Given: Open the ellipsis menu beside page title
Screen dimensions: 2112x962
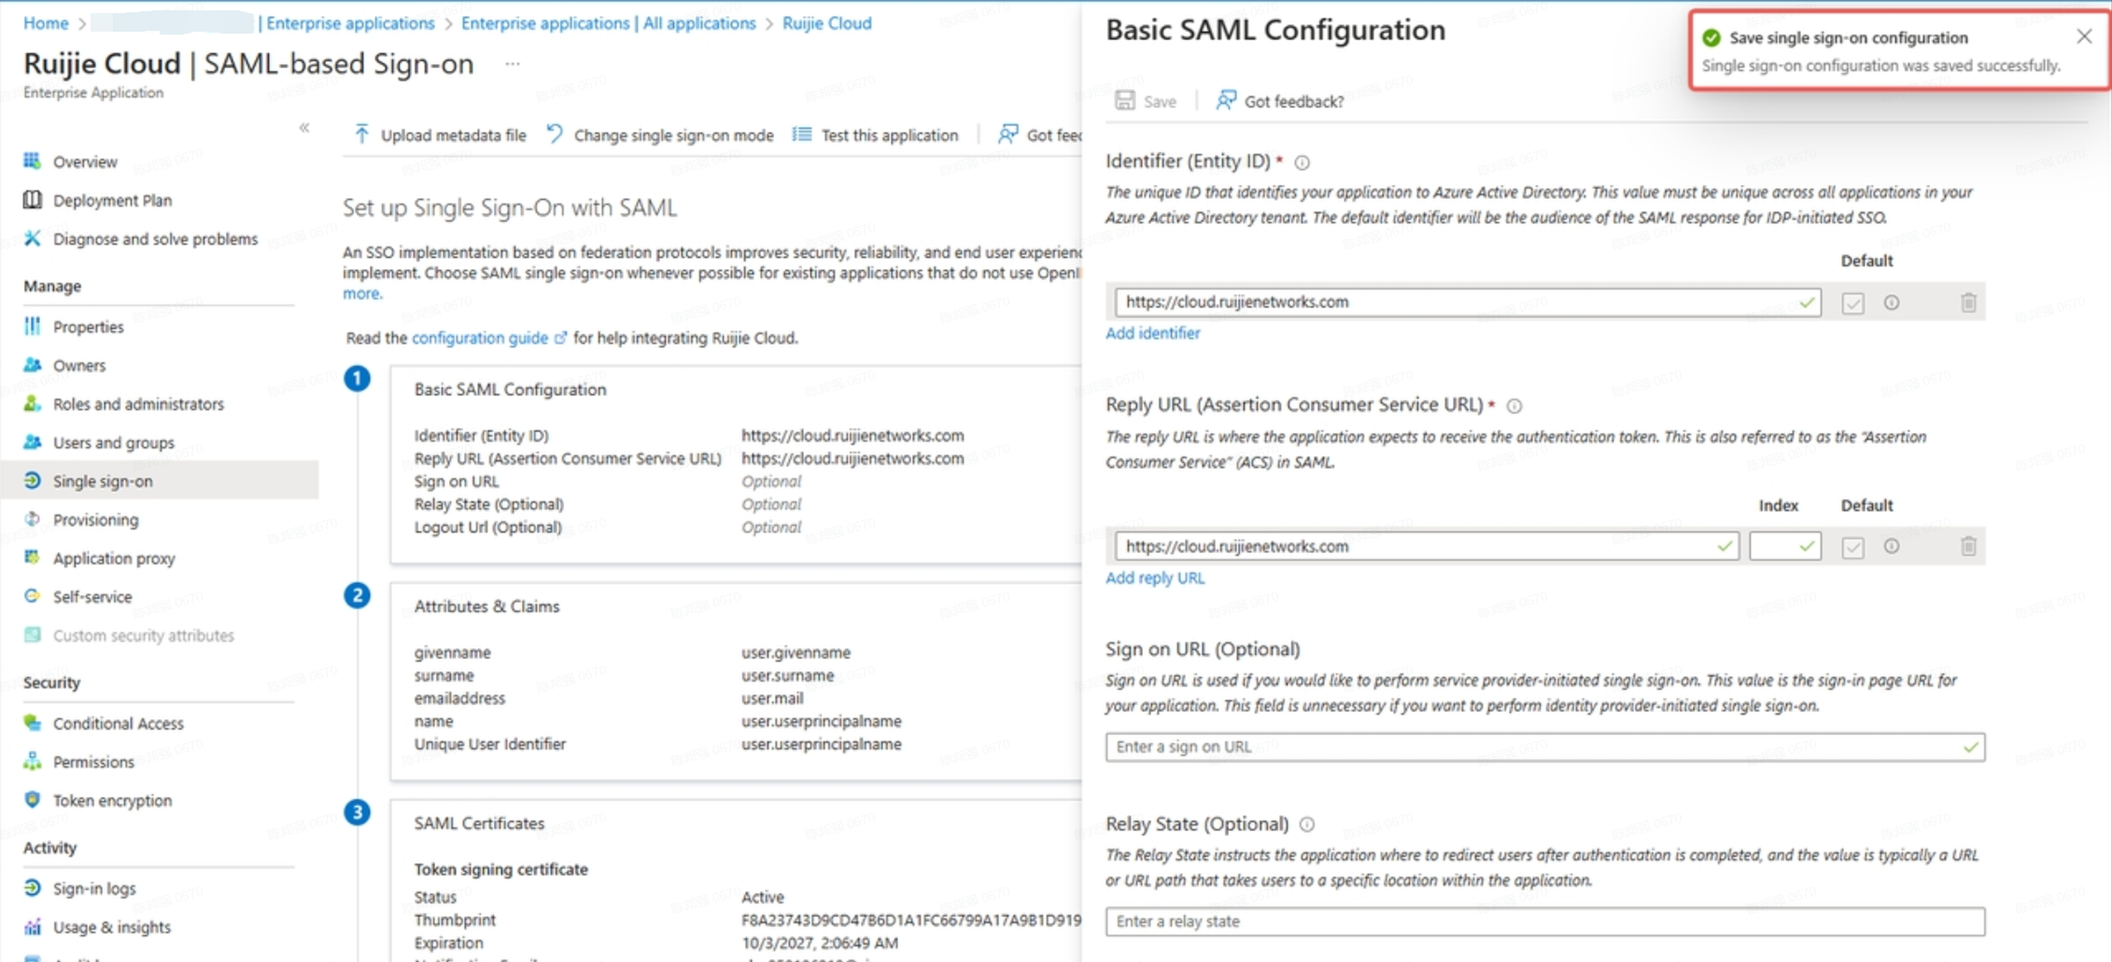Looking at the screenshot, I should pos(513,64).
